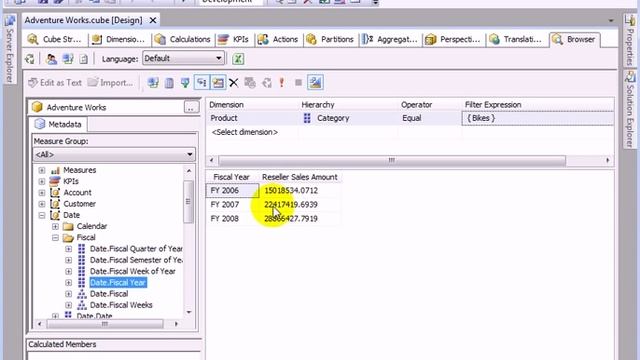Click the red exclamation Execute Query icon
Screen dimensions: 640x360
(282, 82)
